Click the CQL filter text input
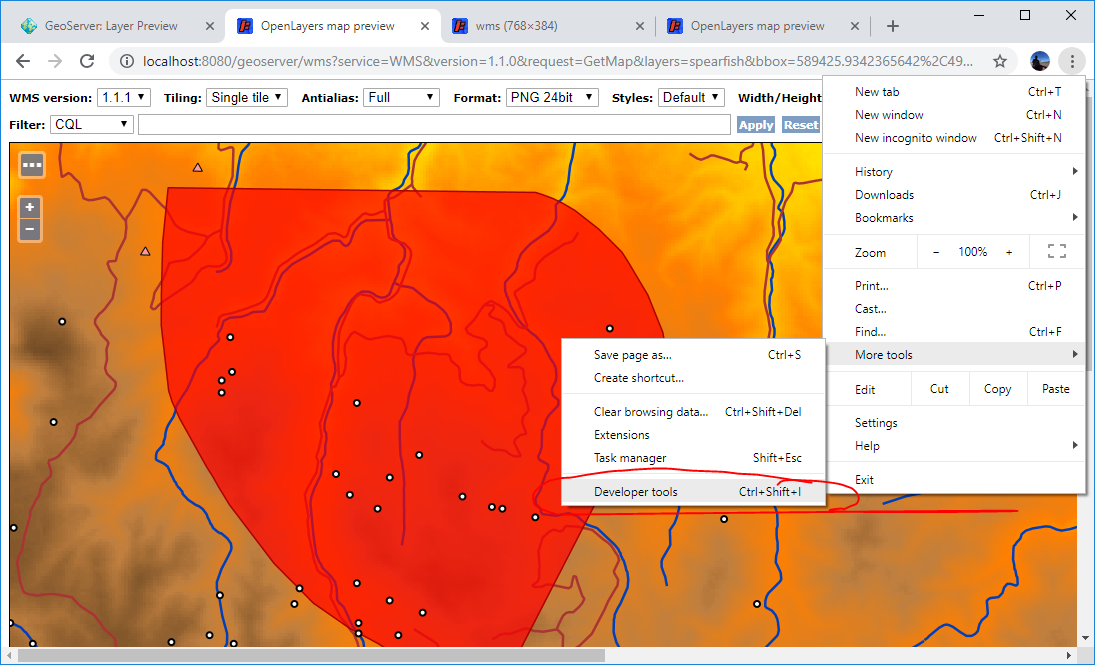Screen dimensions: 1095x665 tap(434, 124)
